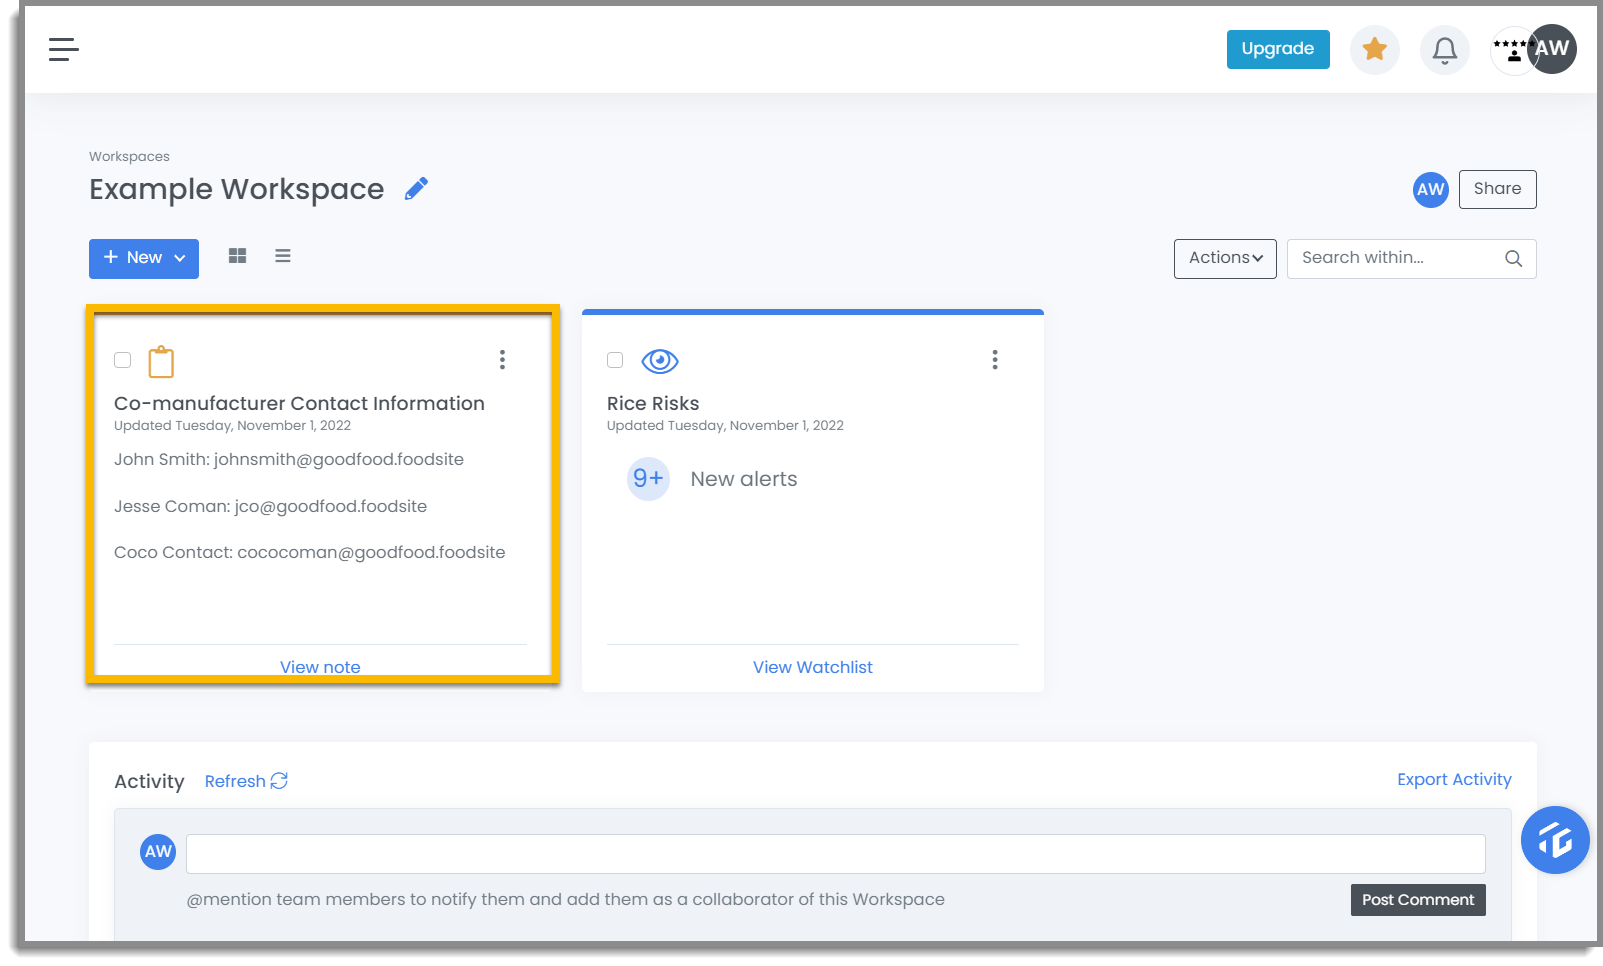Click the Refresh activity icon
The height and width of the screenshot is (966, 1603).
pos(279,781)
